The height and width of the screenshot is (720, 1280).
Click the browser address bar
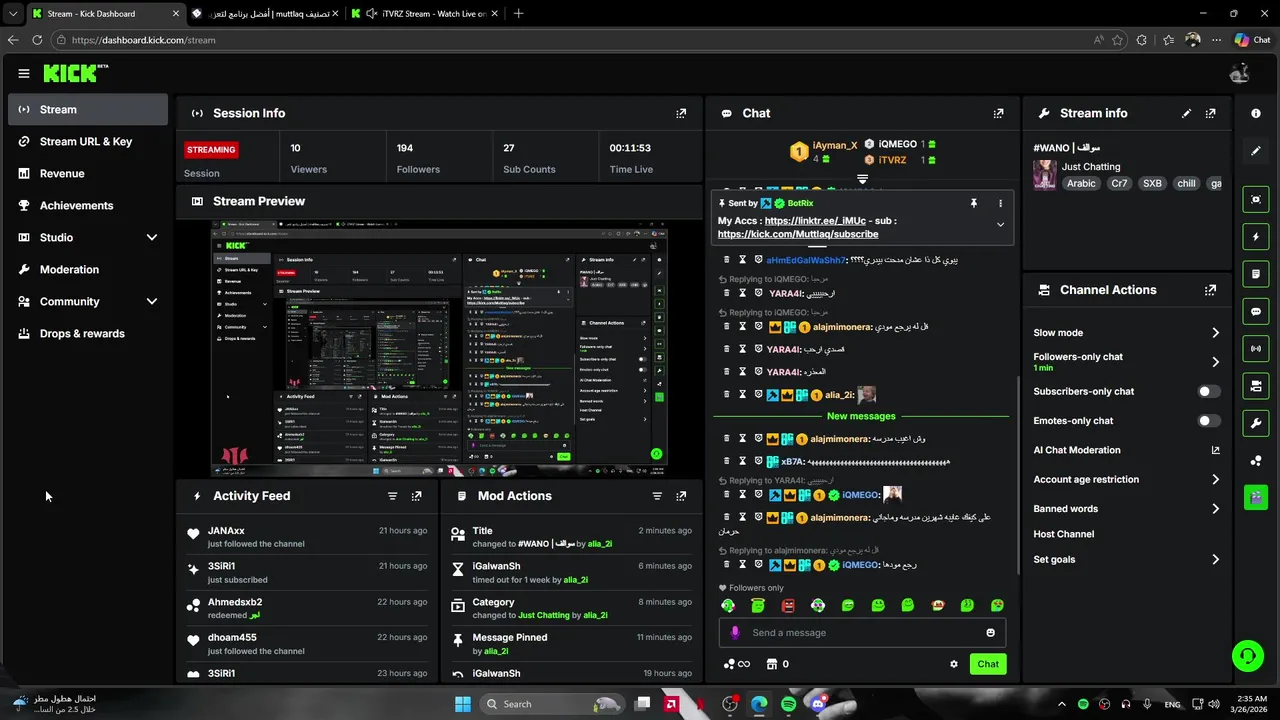[x=570, y=40]
